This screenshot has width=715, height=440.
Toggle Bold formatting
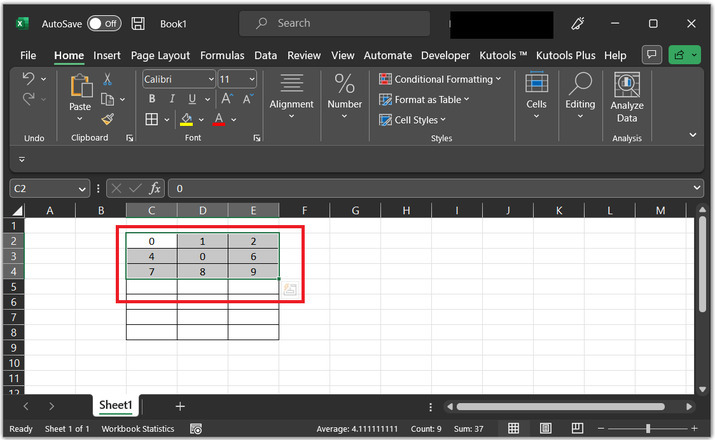152,99
